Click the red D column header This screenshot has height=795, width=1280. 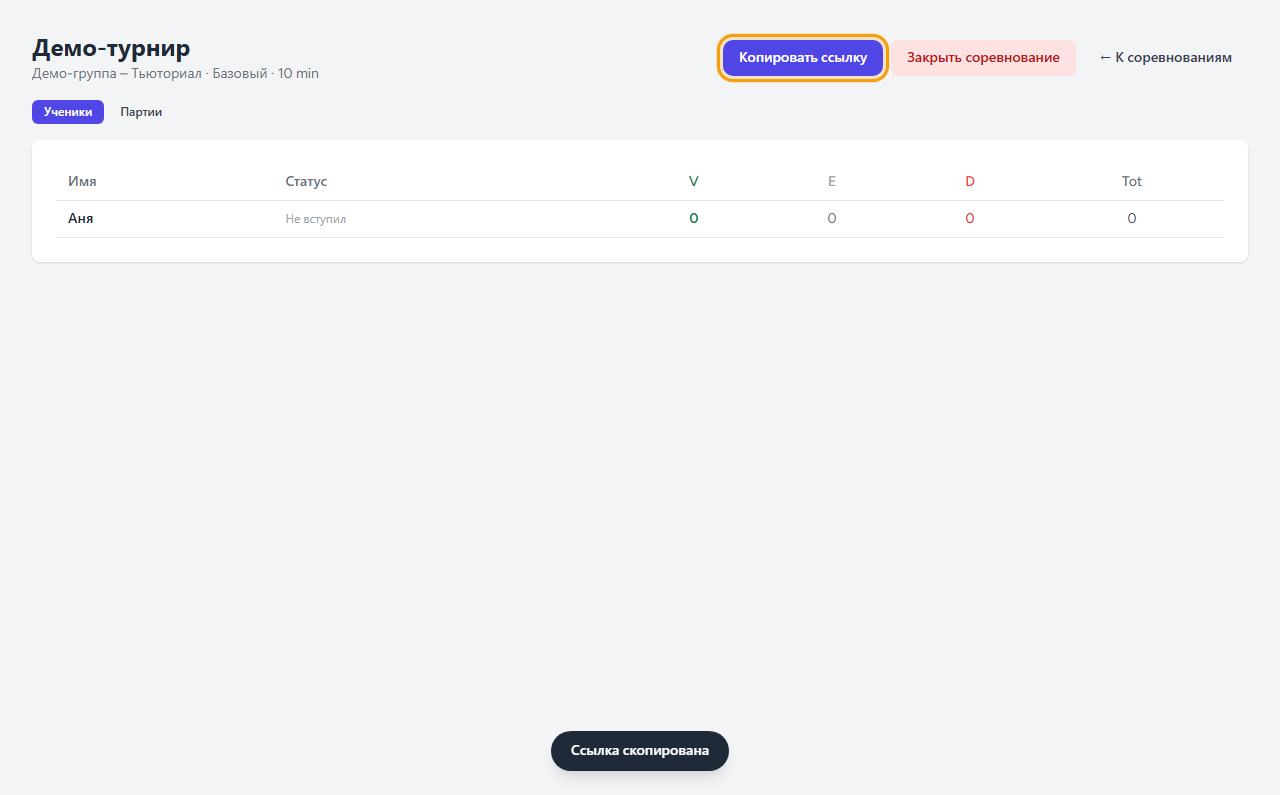click(x=970, y=181)
